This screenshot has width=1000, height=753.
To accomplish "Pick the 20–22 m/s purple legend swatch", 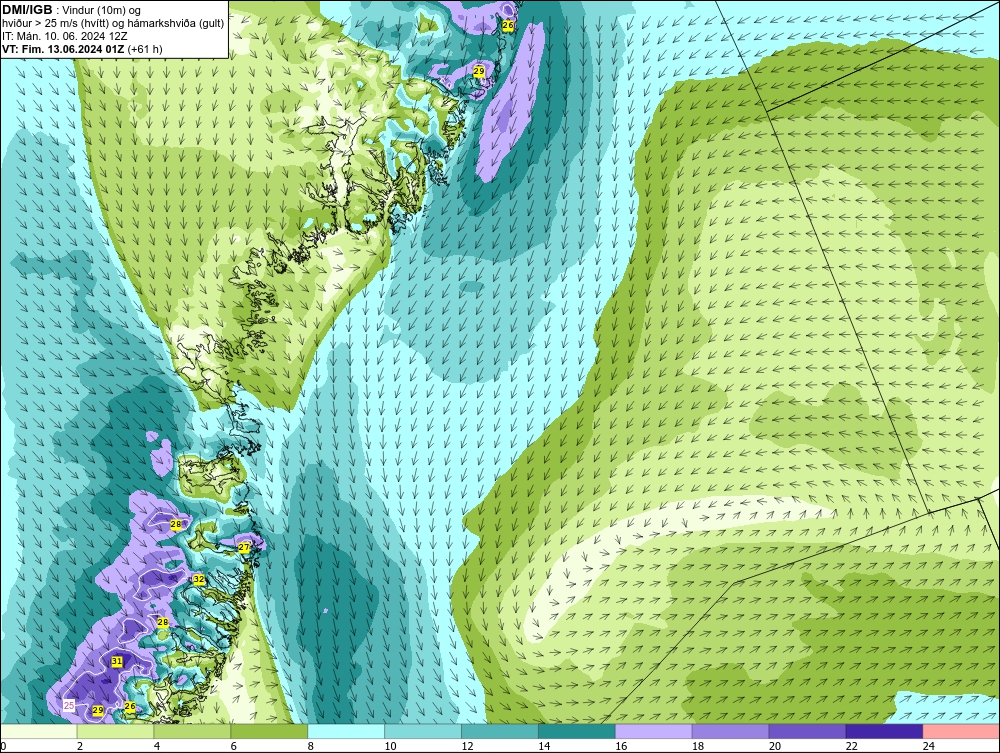I will pos(807,731).
